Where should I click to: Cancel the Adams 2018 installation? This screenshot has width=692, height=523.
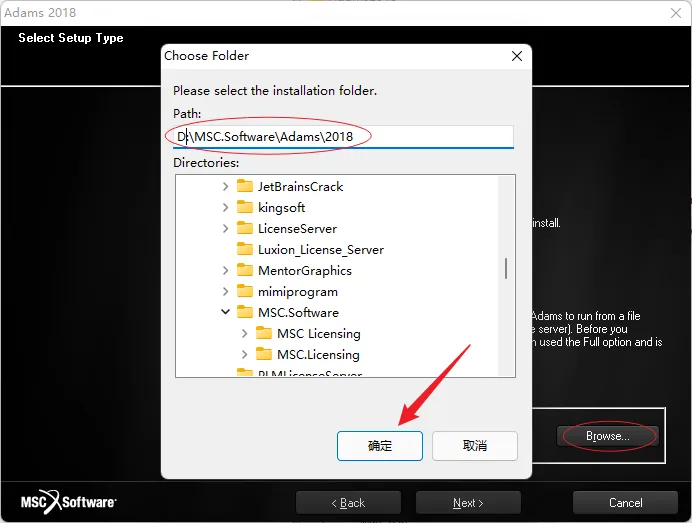[x=625, y=503]
